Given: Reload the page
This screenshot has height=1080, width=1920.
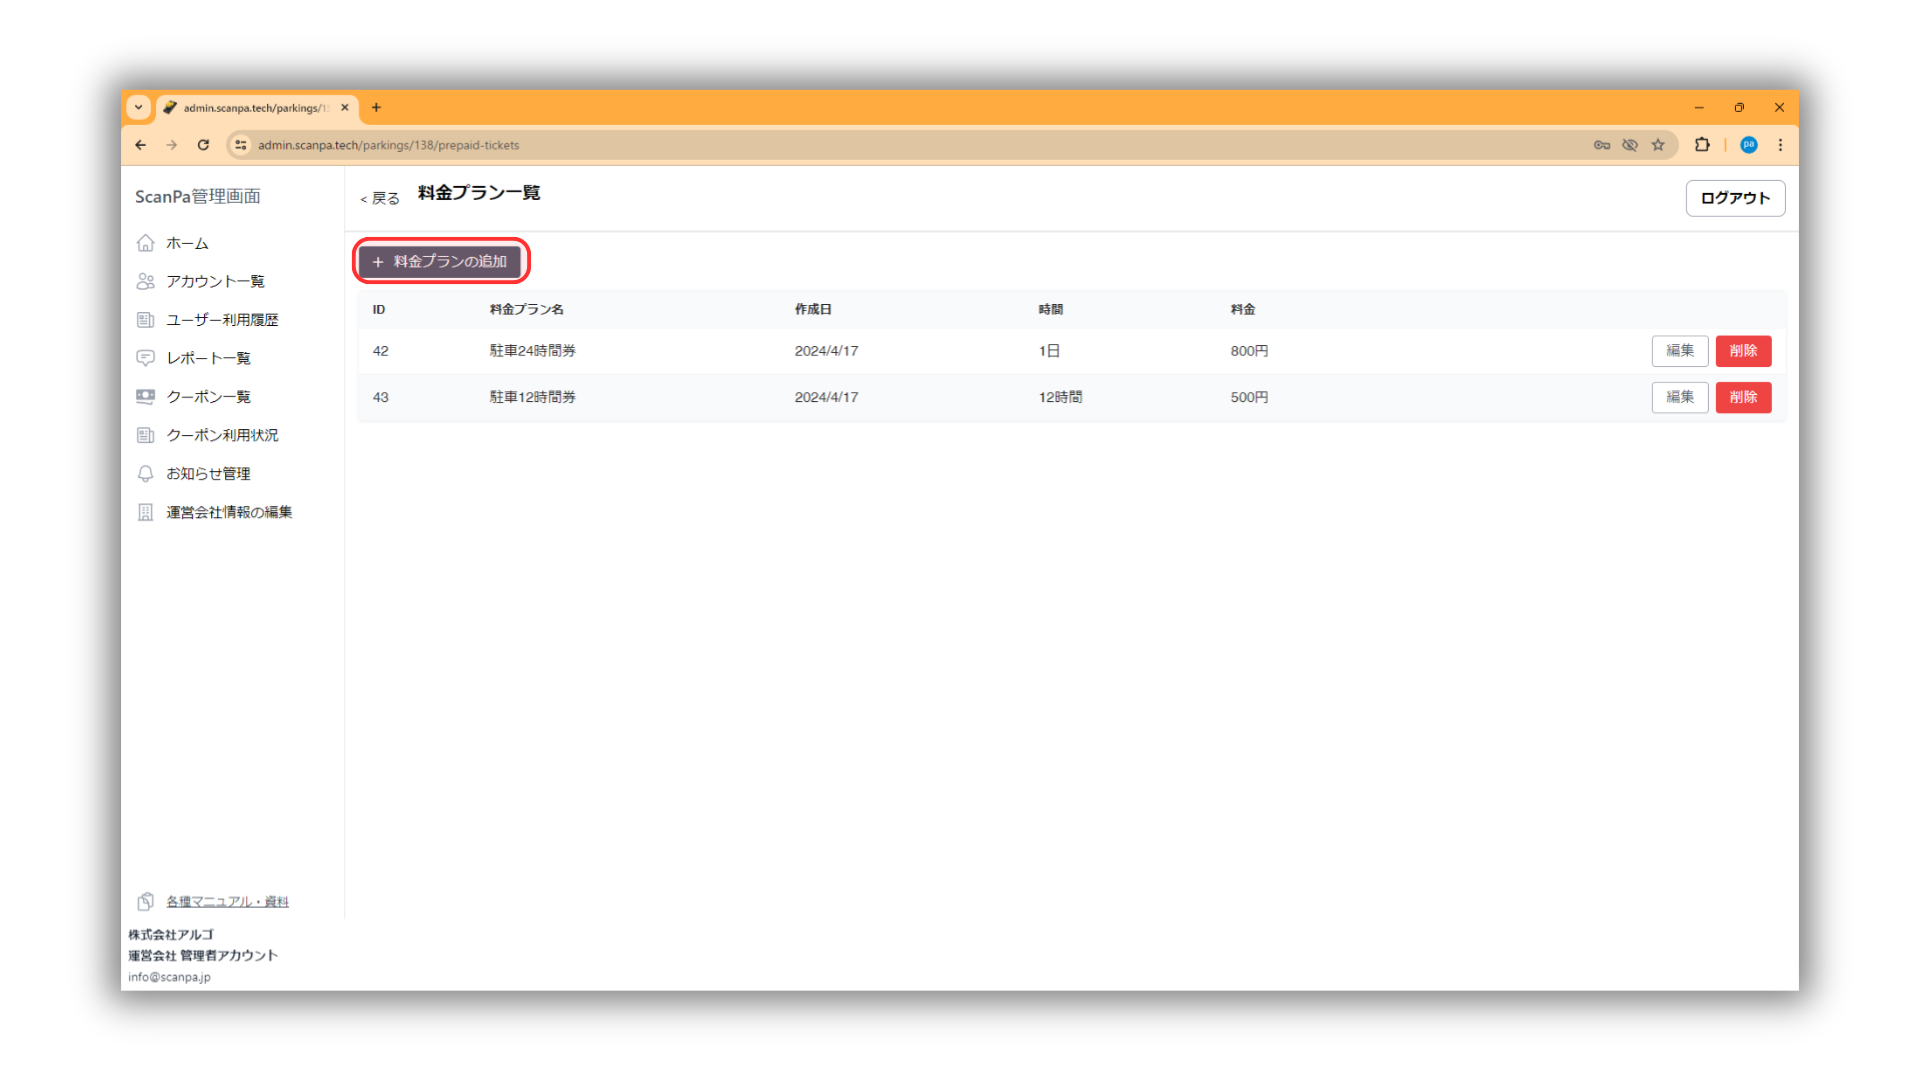Looking at the screenshot, I should (203, 145).
